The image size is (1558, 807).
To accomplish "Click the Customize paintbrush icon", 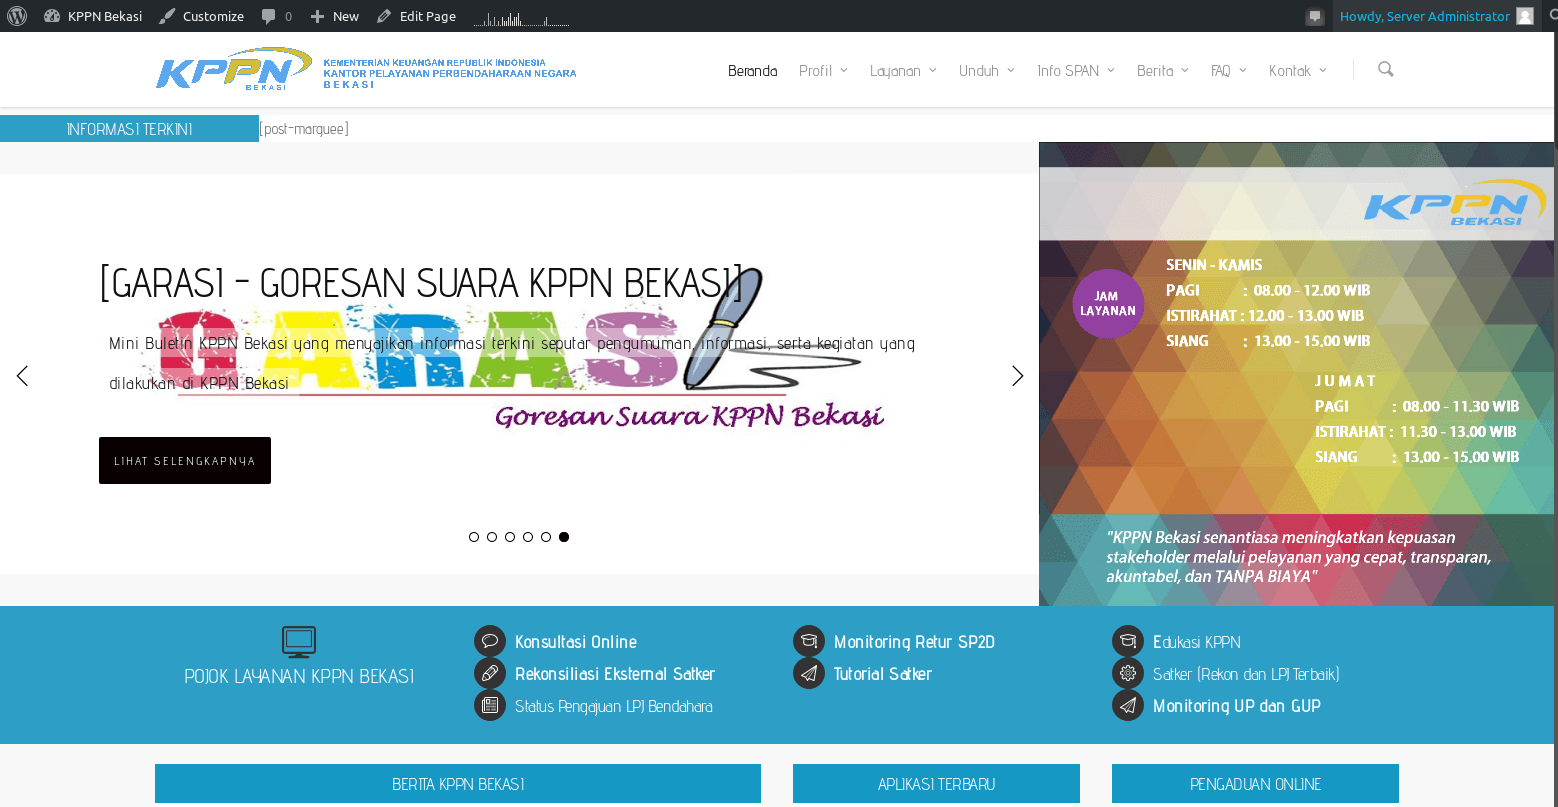I will [x=167, y=16].
